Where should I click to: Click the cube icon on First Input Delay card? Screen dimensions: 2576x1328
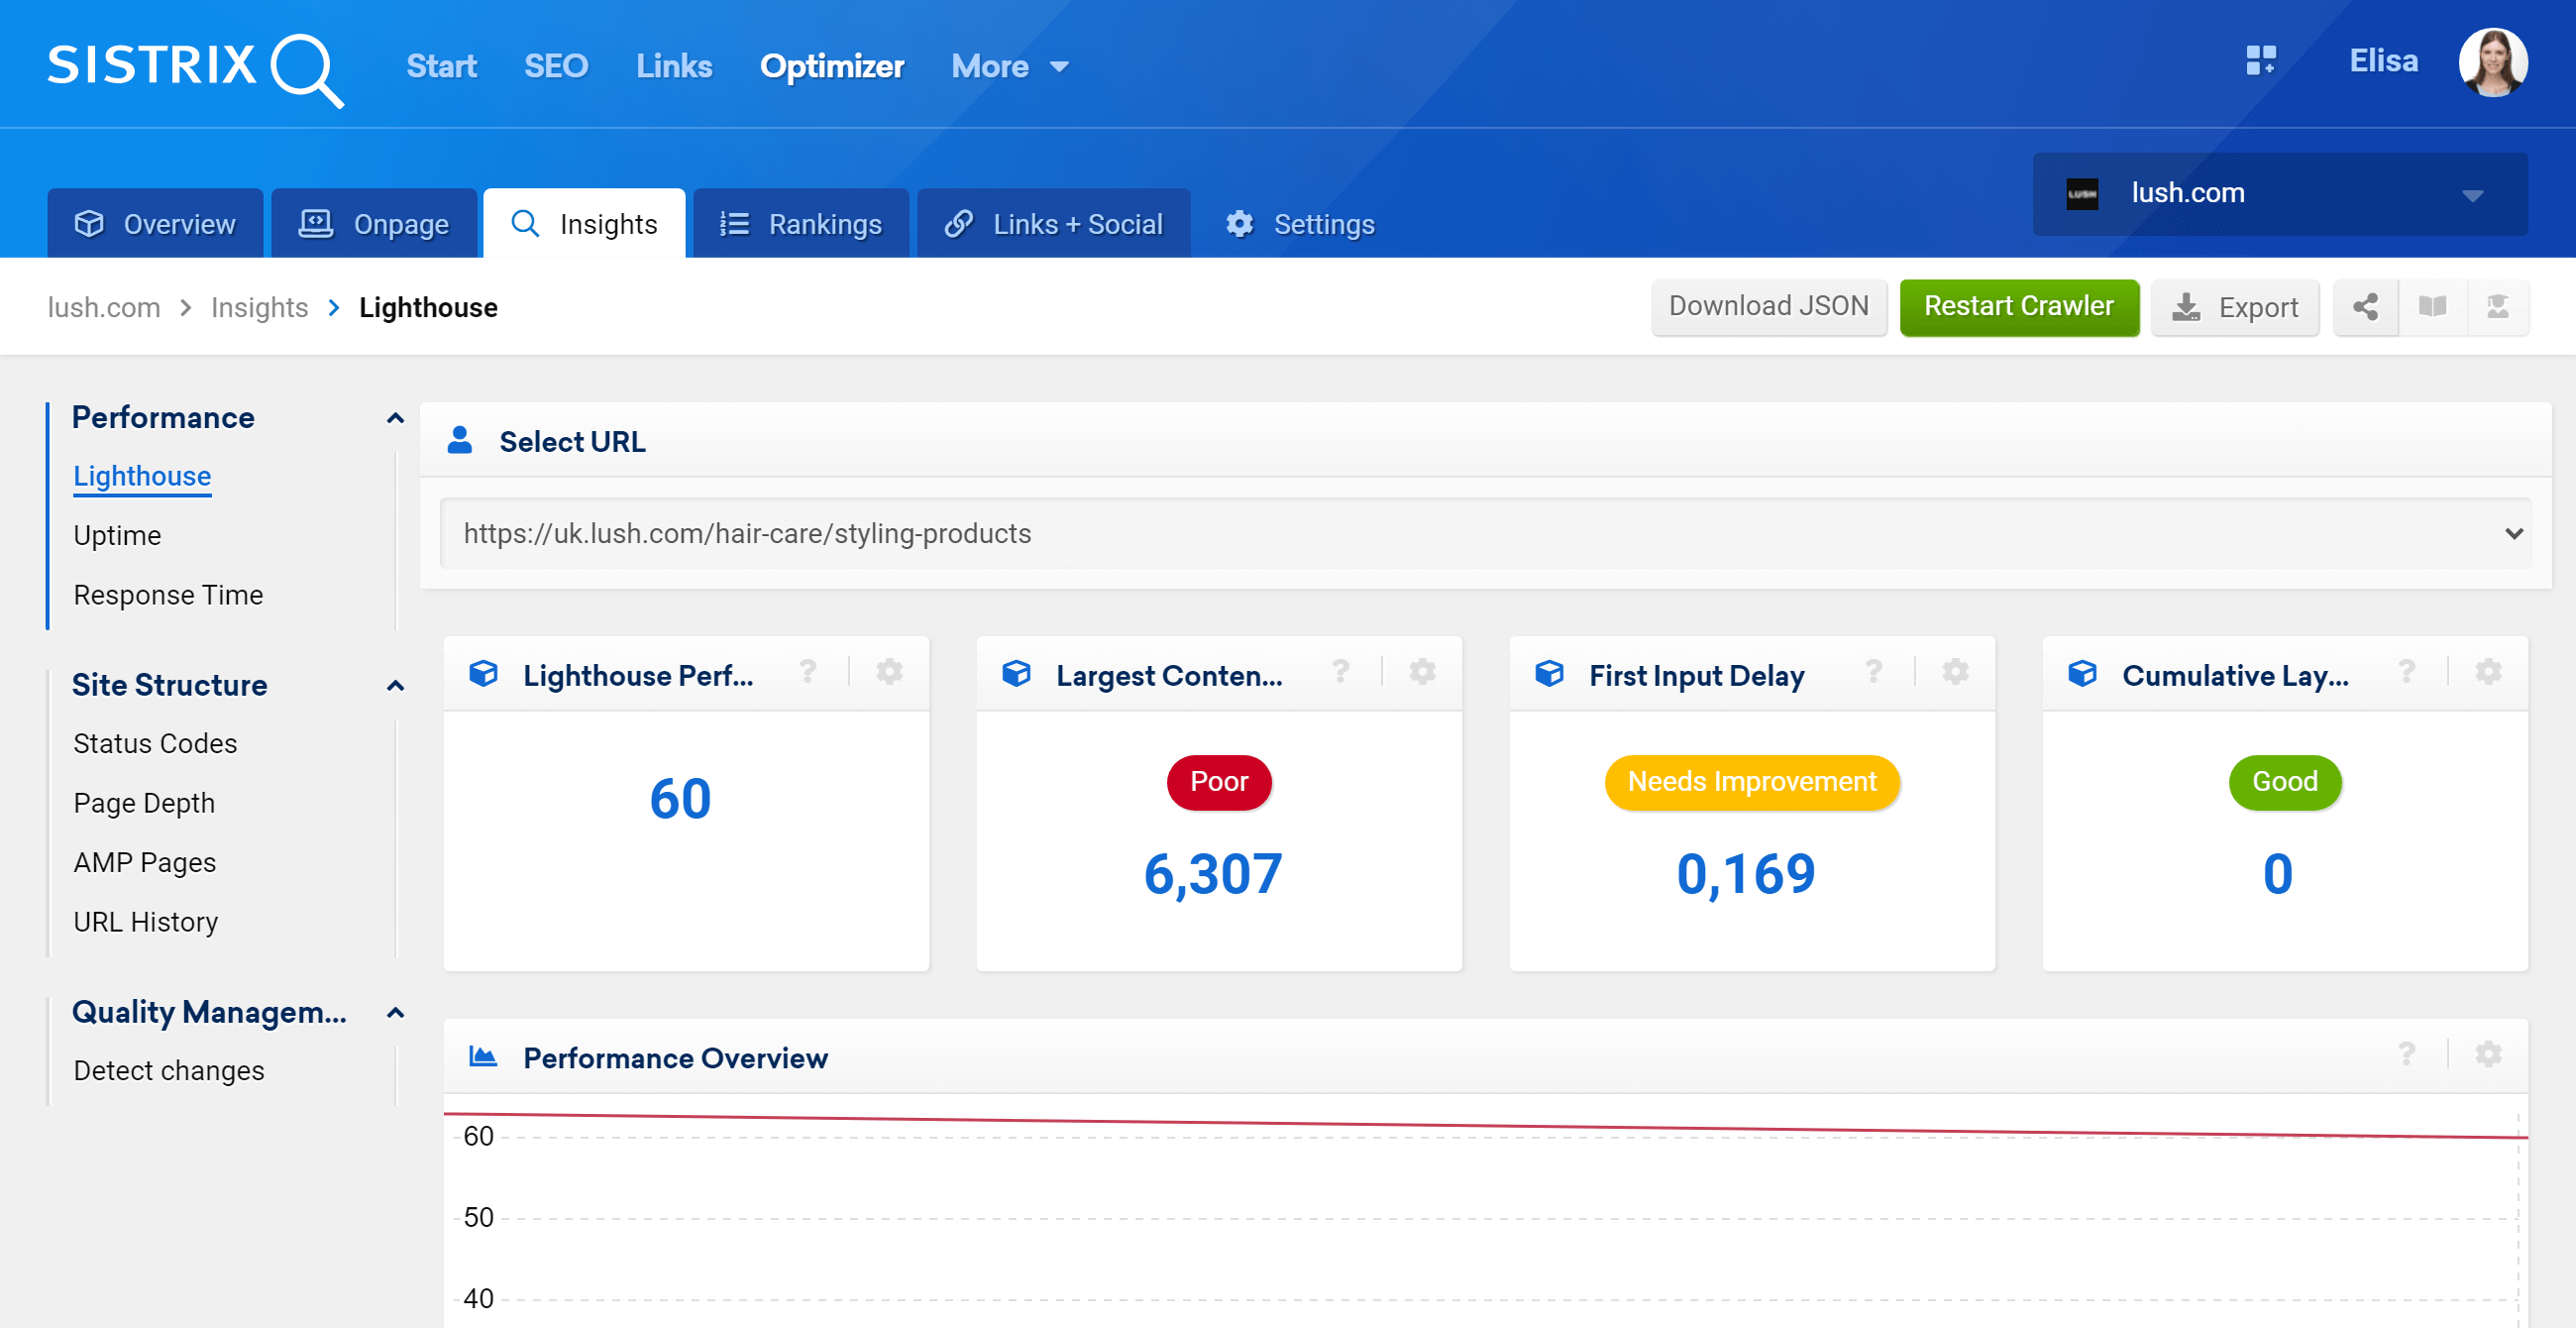coord(1550,674)
